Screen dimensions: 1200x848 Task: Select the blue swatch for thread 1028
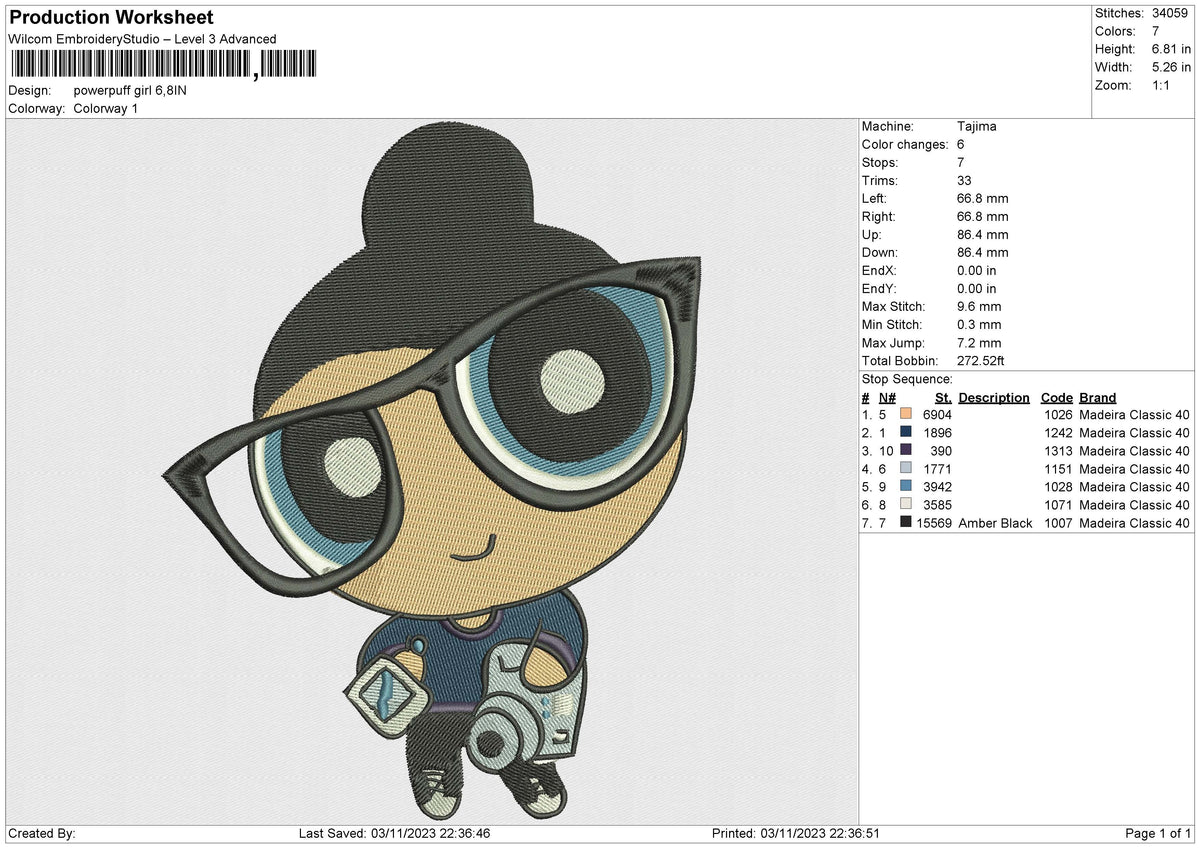click(906, 487)
